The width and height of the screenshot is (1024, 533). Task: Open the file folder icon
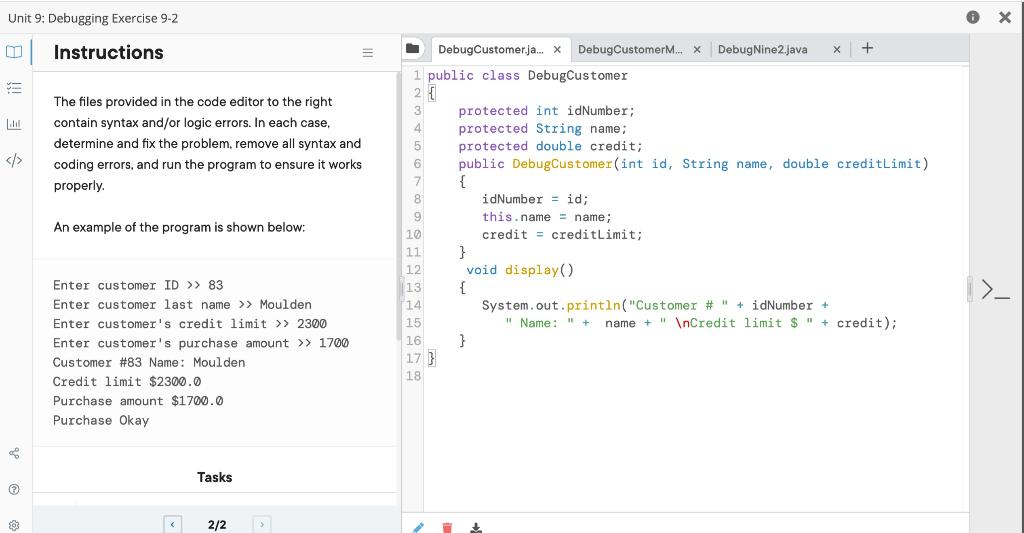click(412, 48)
